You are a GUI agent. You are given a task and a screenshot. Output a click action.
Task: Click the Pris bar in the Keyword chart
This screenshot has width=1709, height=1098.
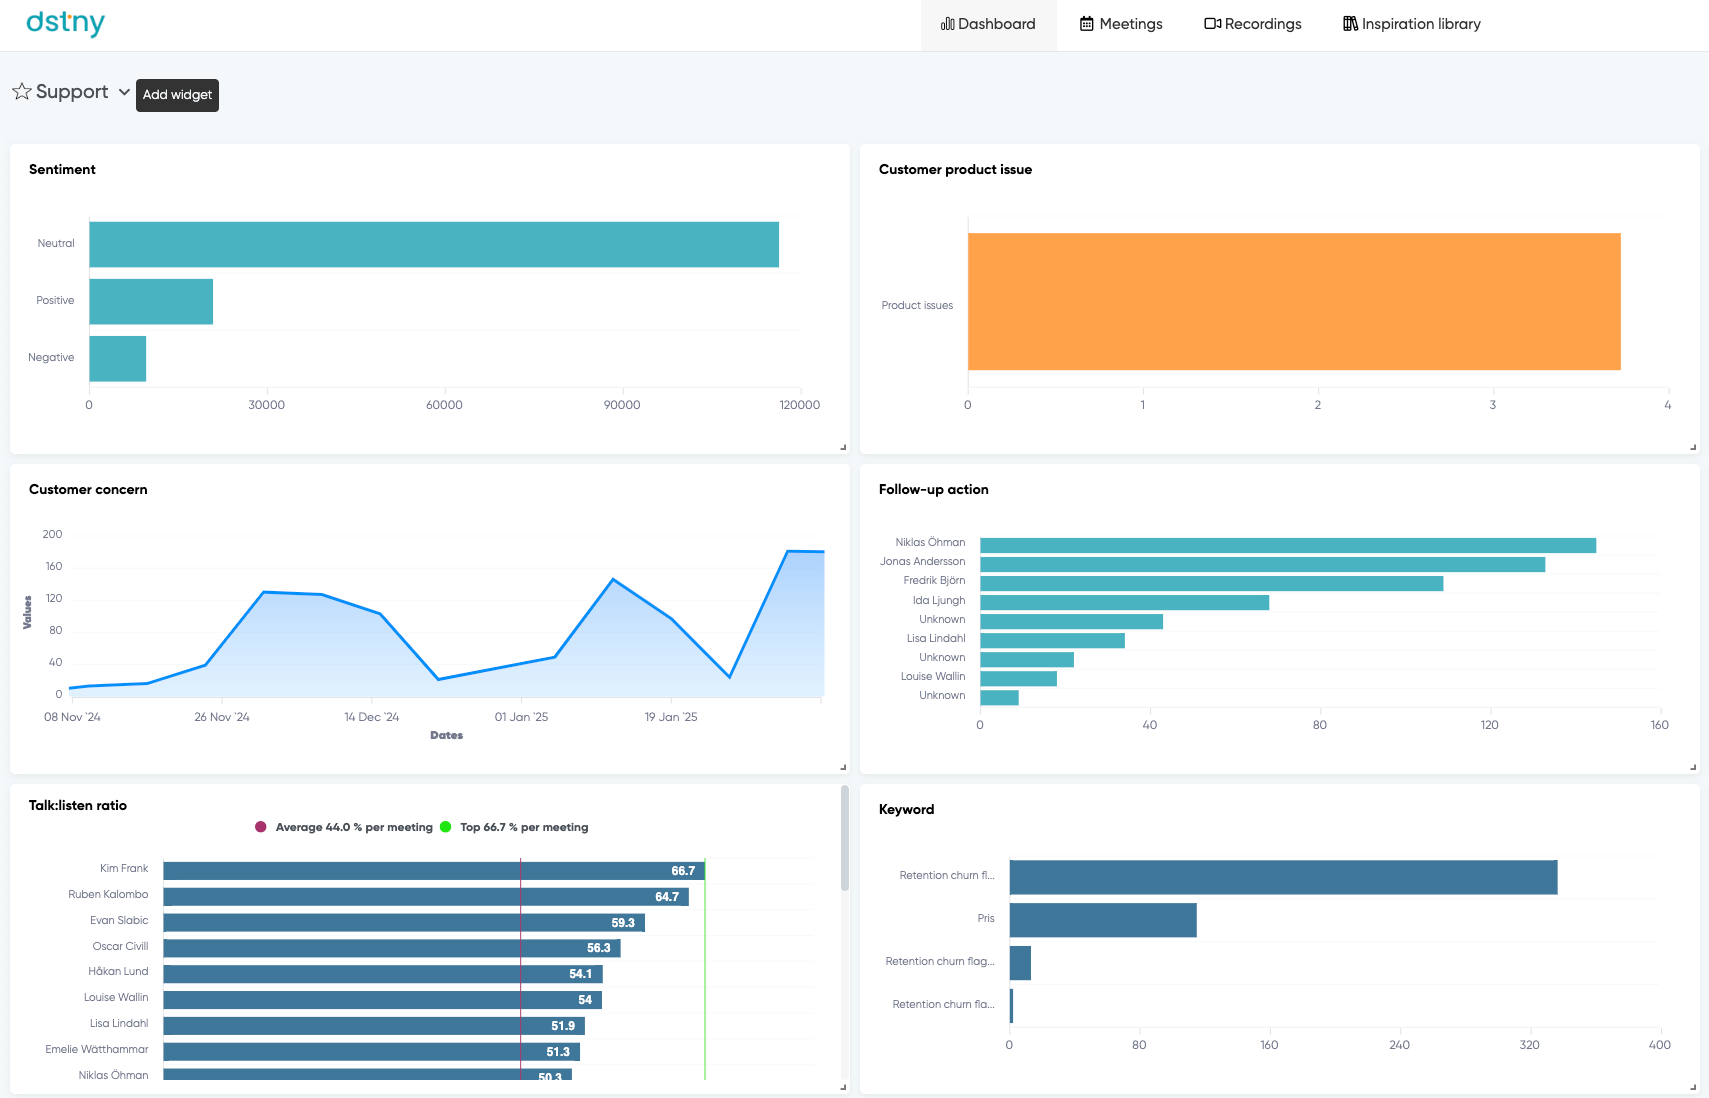pos(1102,920)
